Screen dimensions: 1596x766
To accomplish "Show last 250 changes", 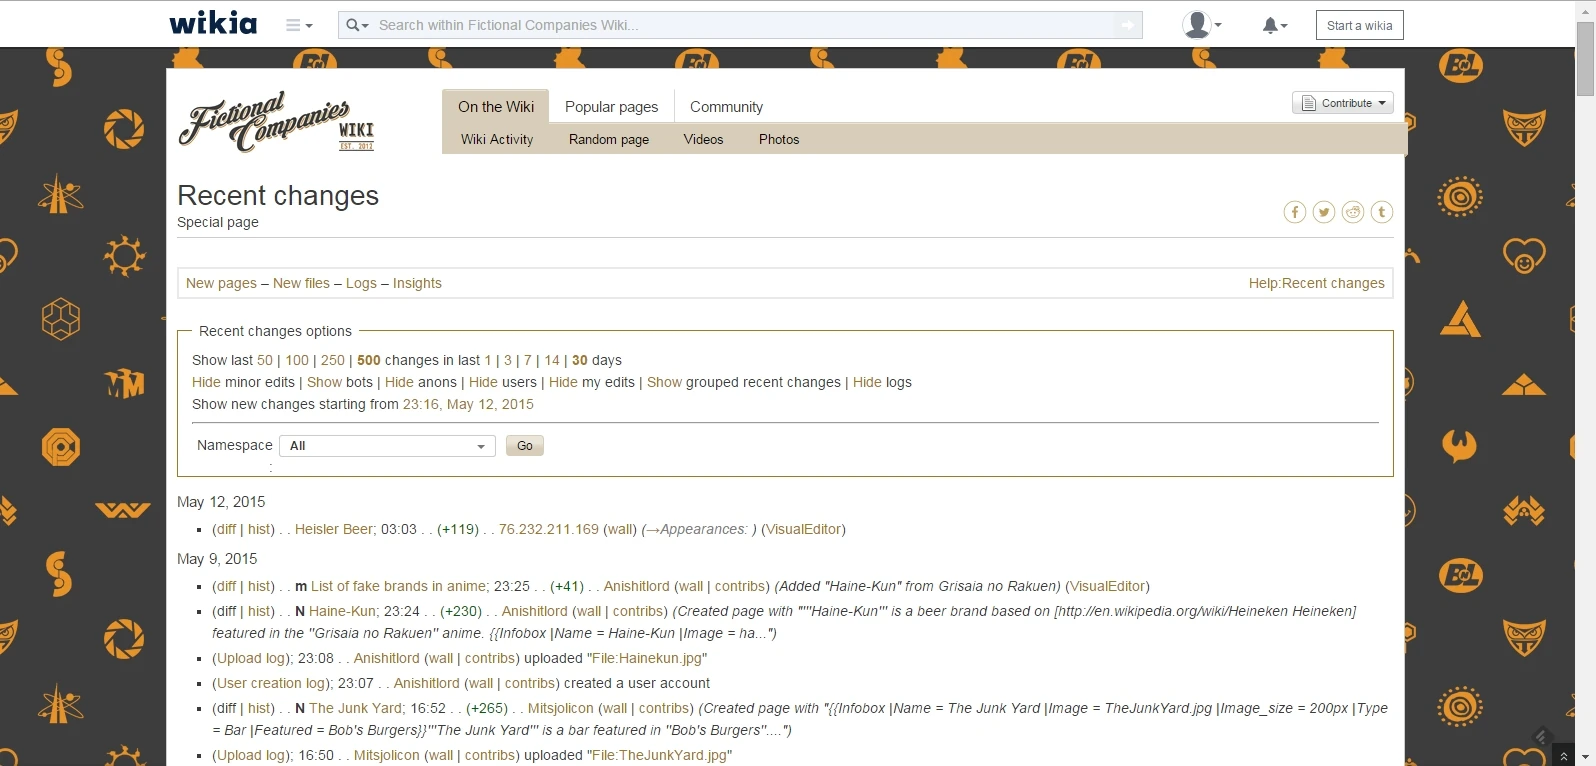I will (333, 360).
